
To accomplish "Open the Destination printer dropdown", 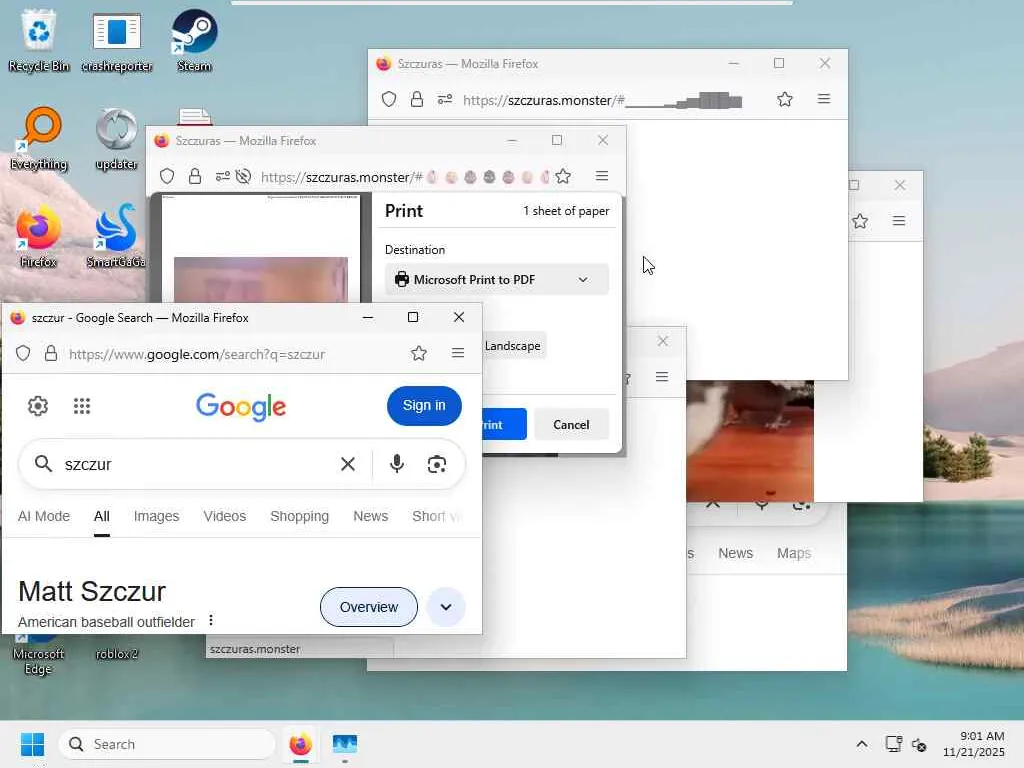I will 496,280.
